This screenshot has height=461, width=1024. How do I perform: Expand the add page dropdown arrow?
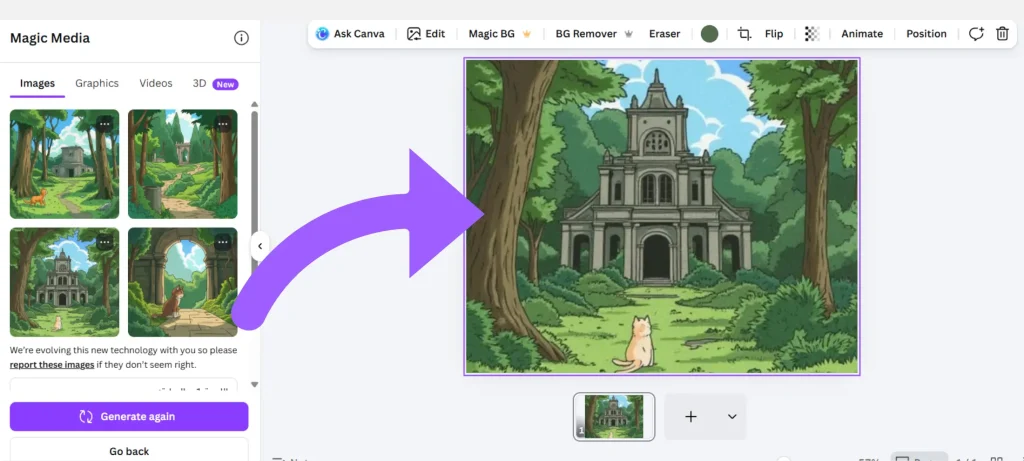point(732,417)
